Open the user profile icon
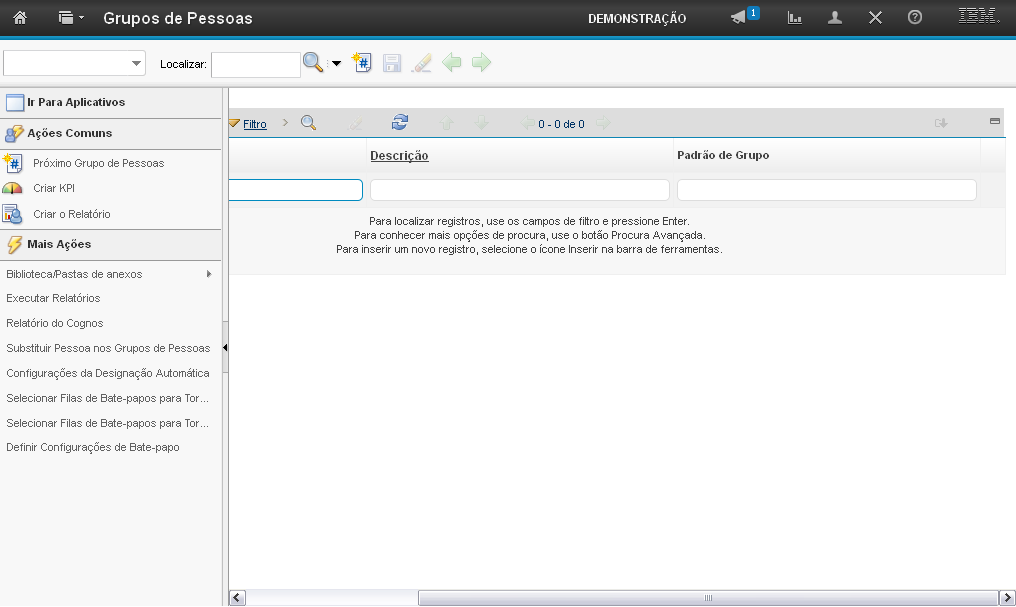This screenshot has width=1016, height=607. (835, 18)
